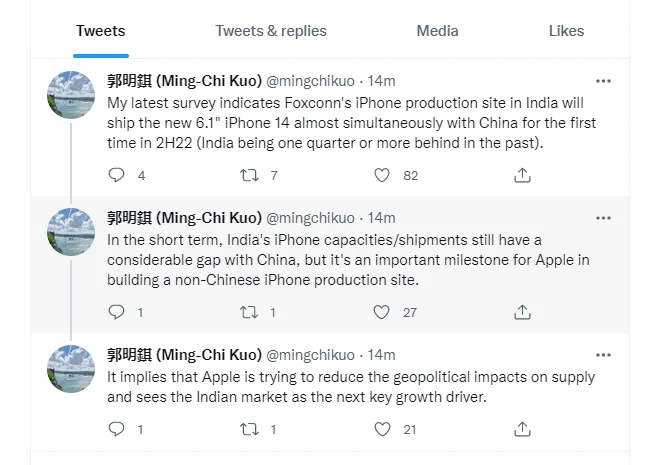This screenshot has height=465, width=651.
Task: Switch to the Media tab
Action: coord(437,31)
